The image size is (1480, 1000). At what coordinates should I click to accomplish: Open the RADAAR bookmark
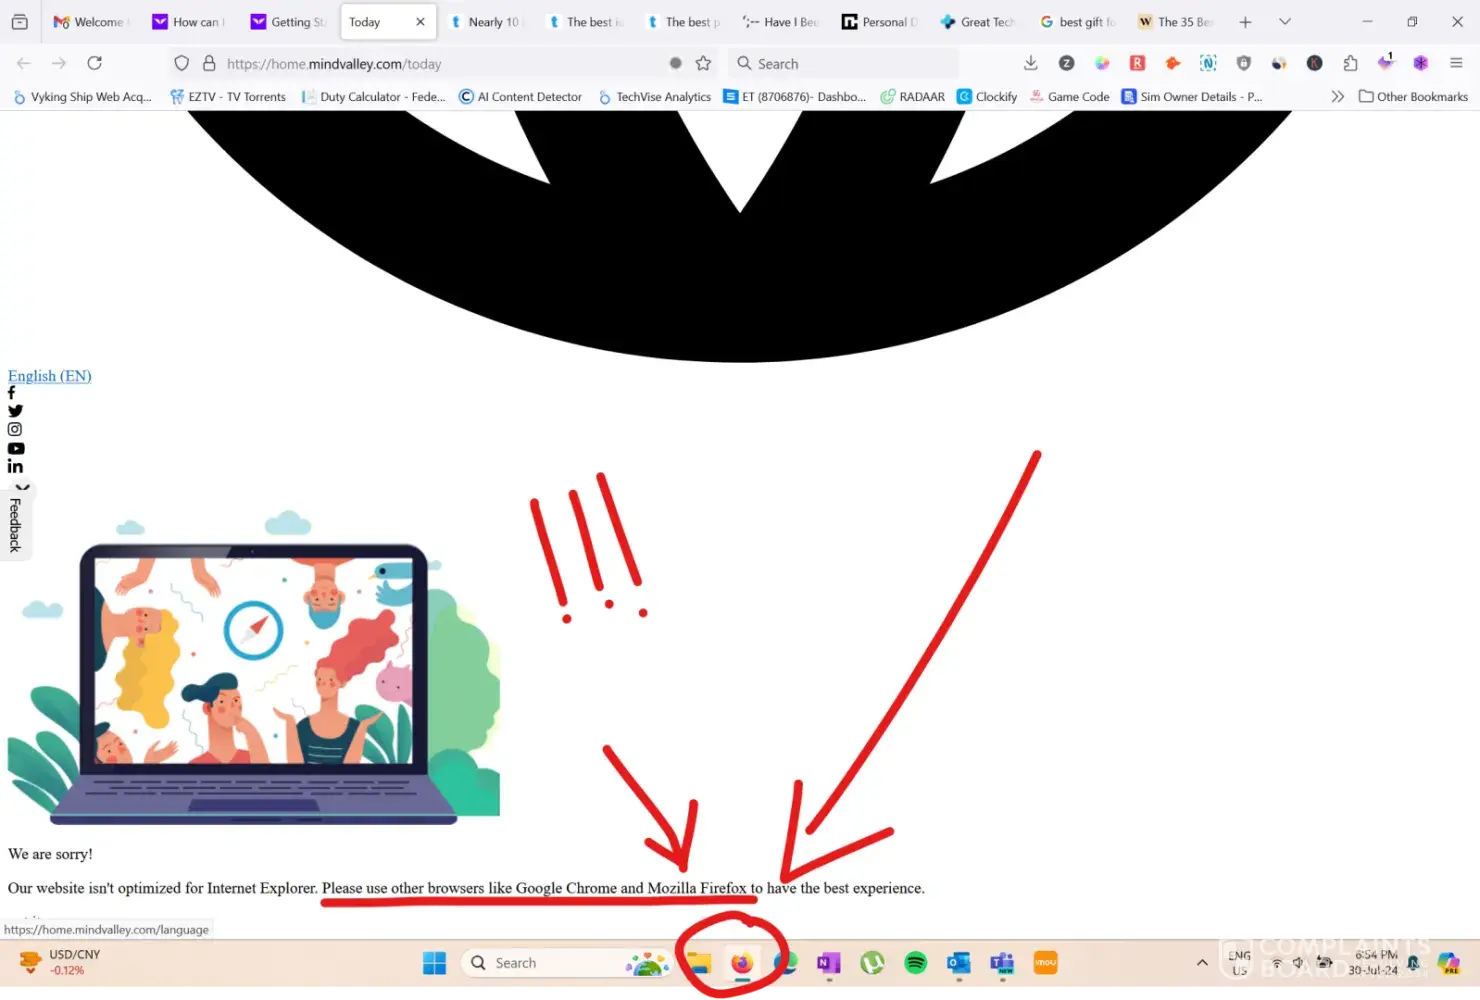click(x=913, y=97)
